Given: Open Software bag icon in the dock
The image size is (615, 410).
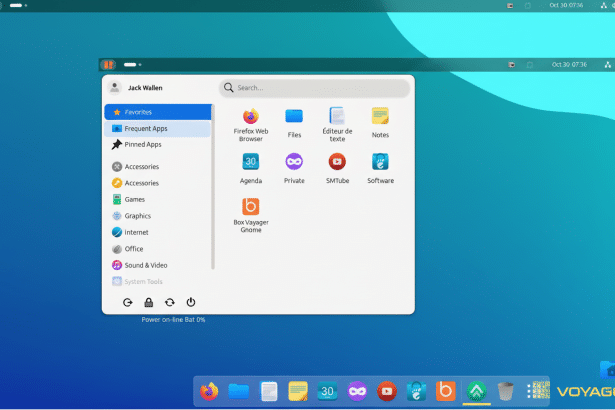Looking at the screenshot, I should point(416,391).
